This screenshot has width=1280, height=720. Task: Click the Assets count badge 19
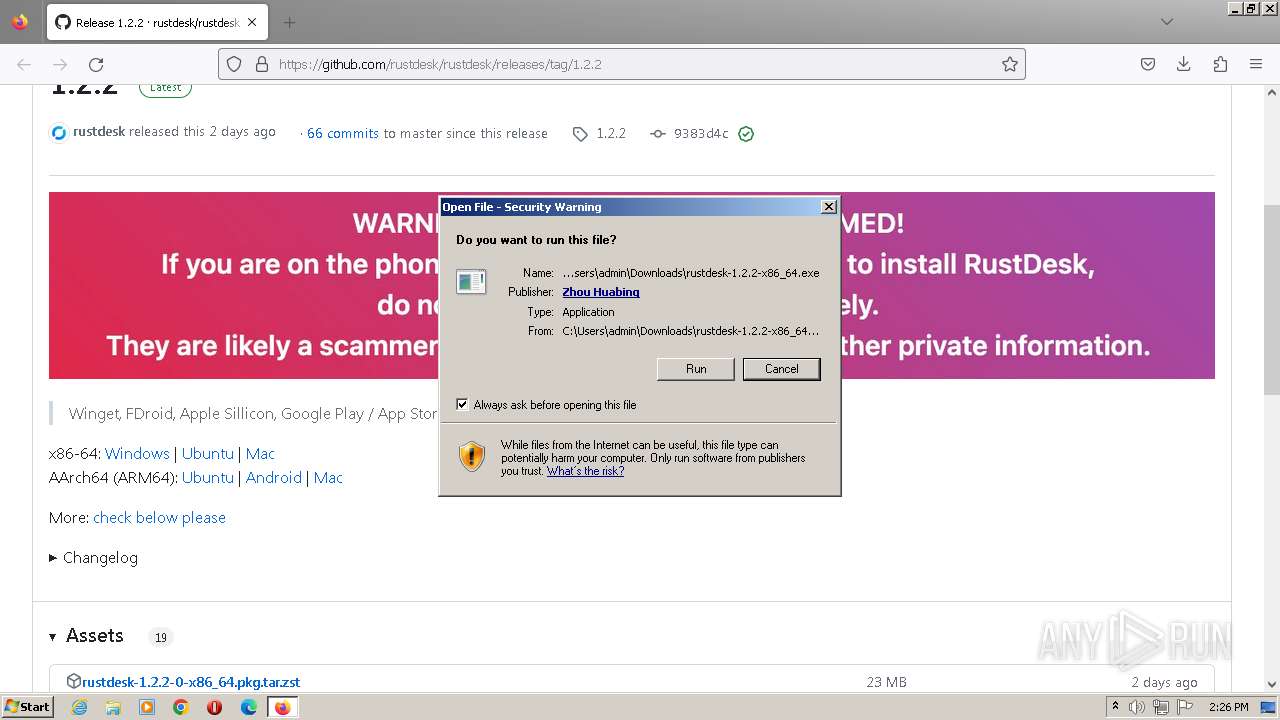(x=160, y=637)
